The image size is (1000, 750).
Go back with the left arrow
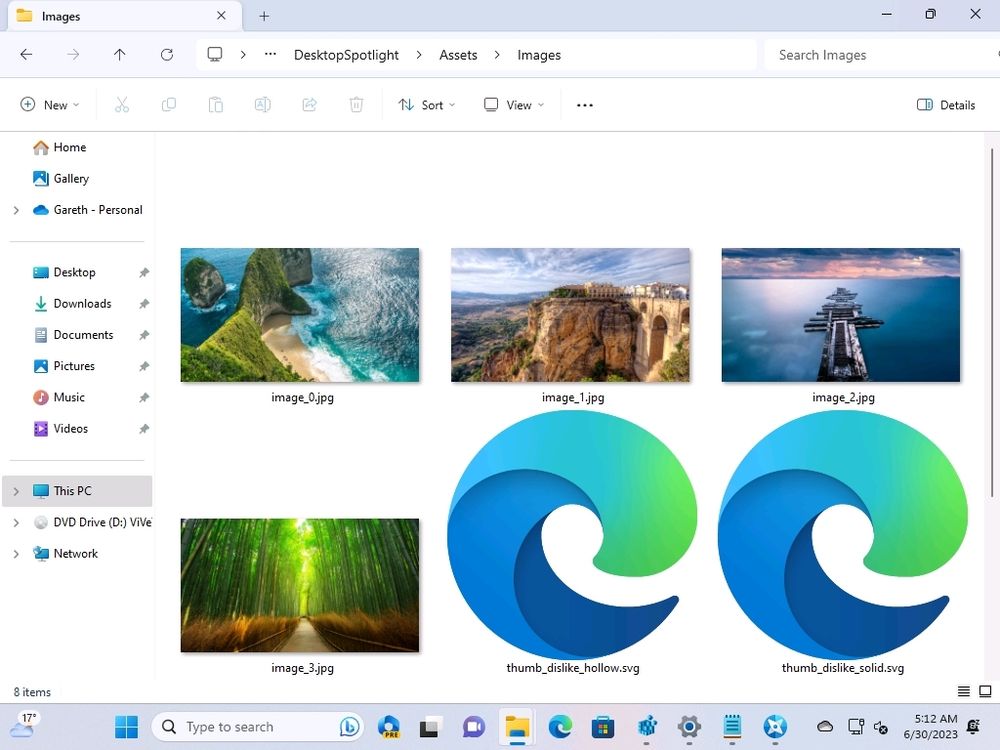pyautogui.click(x=26, y=55)
